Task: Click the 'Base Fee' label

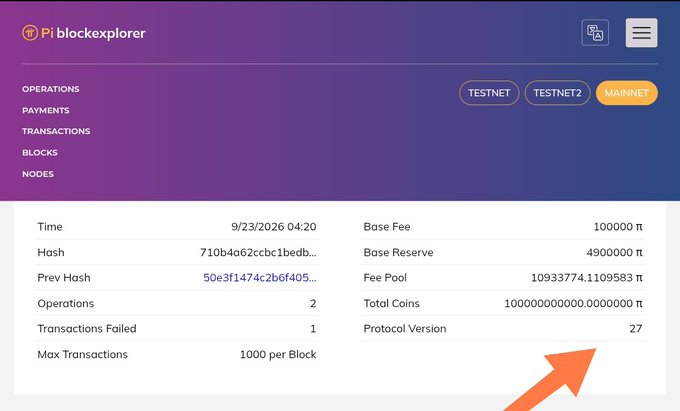Action: coord(387,227)
